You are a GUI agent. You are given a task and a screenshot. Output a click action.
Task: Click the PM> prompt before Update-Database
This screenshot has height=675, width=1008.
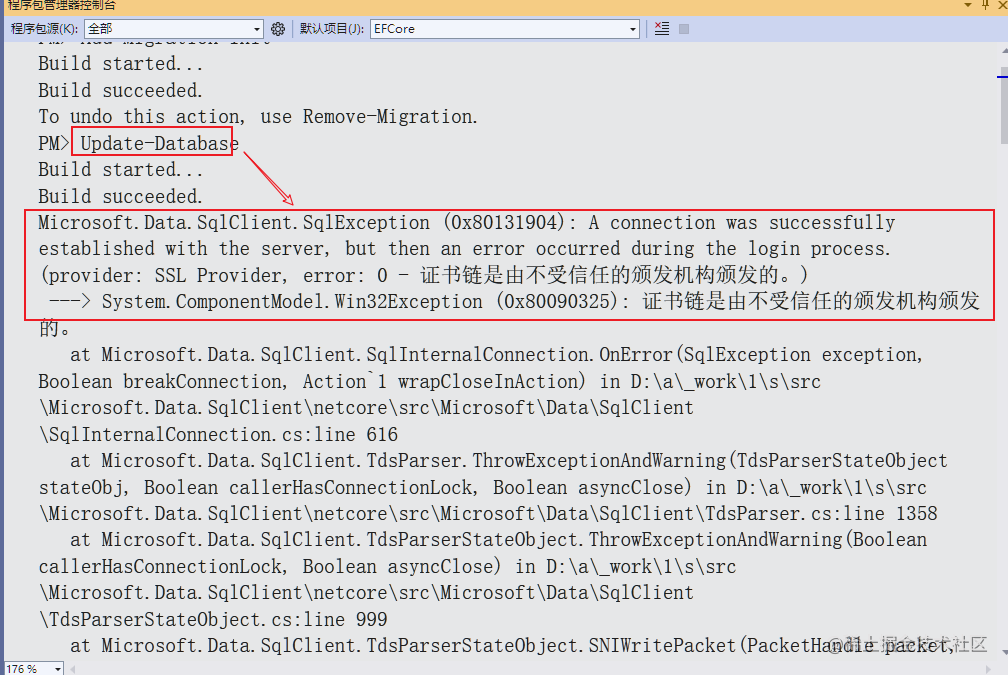click(x=53, y=143)
